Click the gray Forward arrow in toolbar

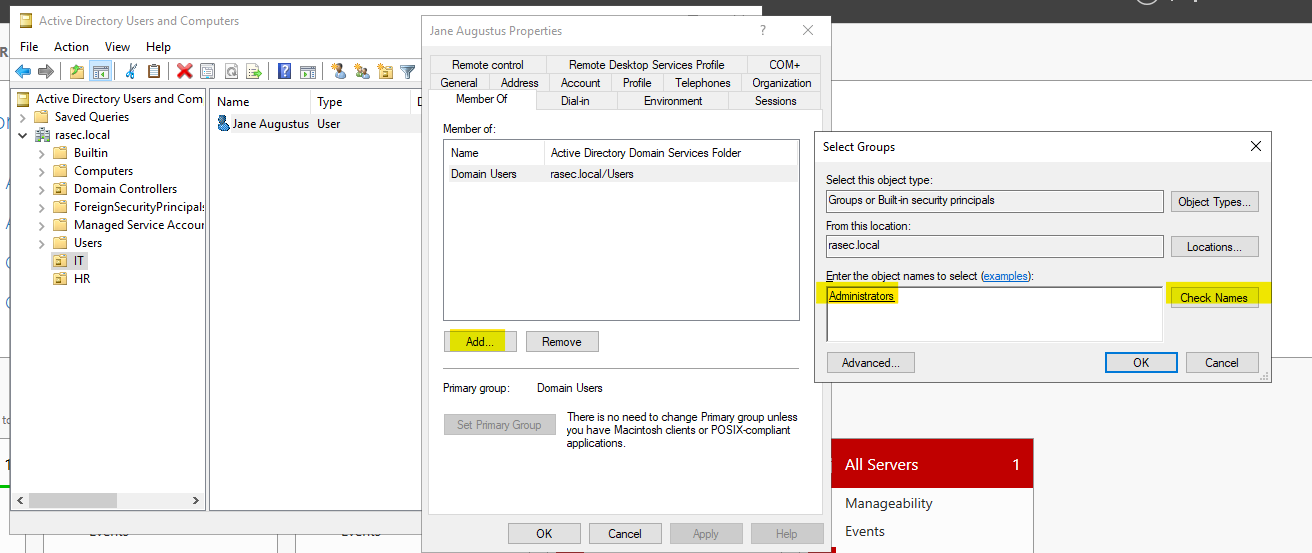(x=45, y=71)
